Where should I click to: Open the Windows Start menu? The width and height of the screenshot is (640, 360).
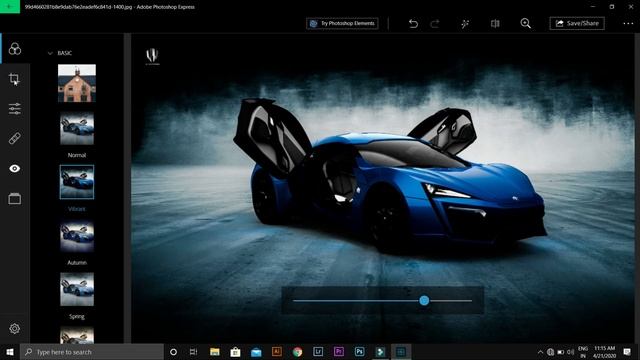coord(10,352)
